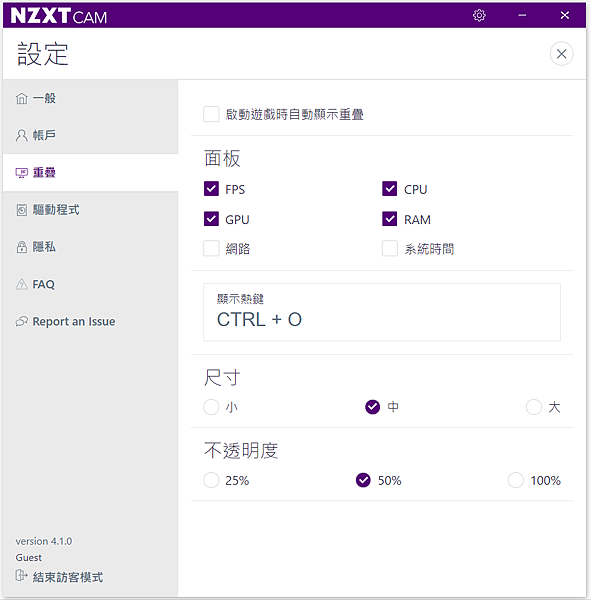Open the FAQ section
The height and width of the screenshot is (600, 591).
click(x=90, y=284)
